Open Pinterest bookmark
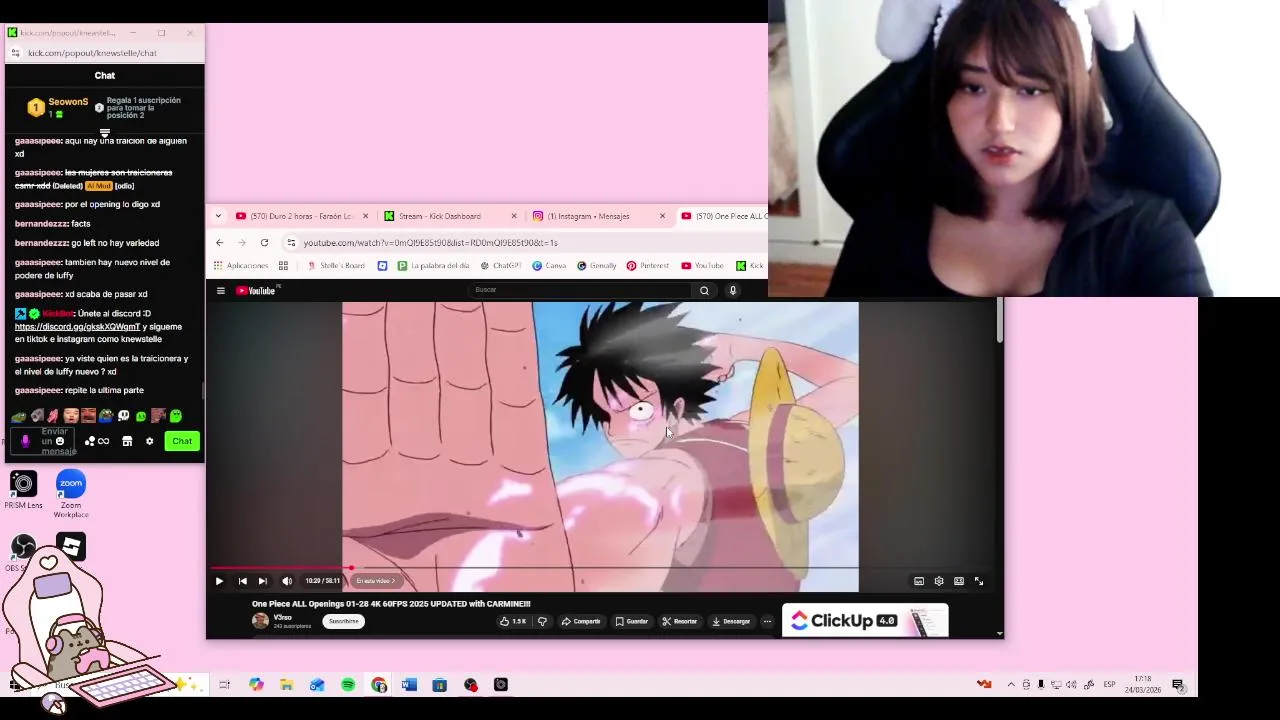1280x720 pixels. click(x=648, y=266)
